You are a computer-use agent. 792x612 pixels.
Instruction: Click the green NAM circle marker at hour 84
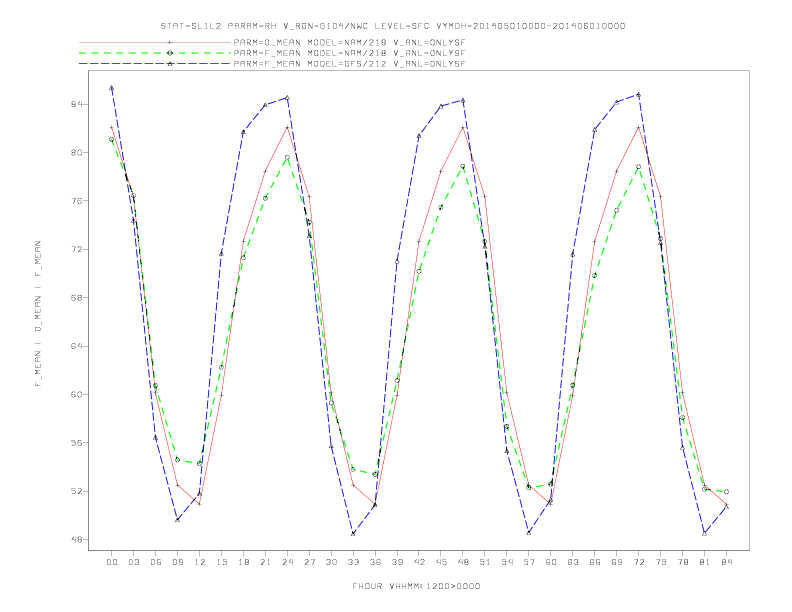click(x=726, y=491)
